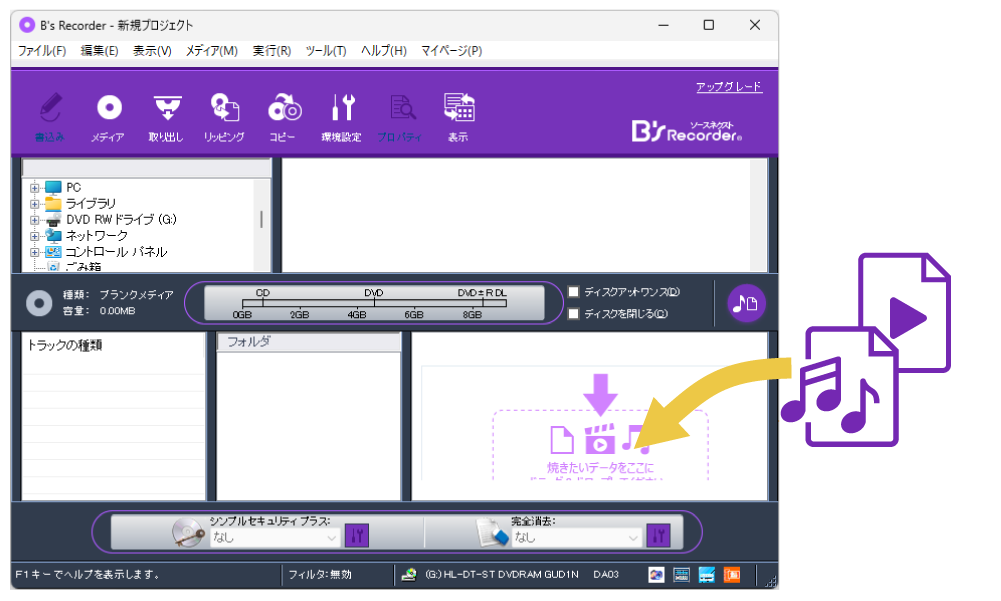Open the リッピング (Ripping) tool
This screenshot has height=601, width=1001.
[x=224, y=116]
